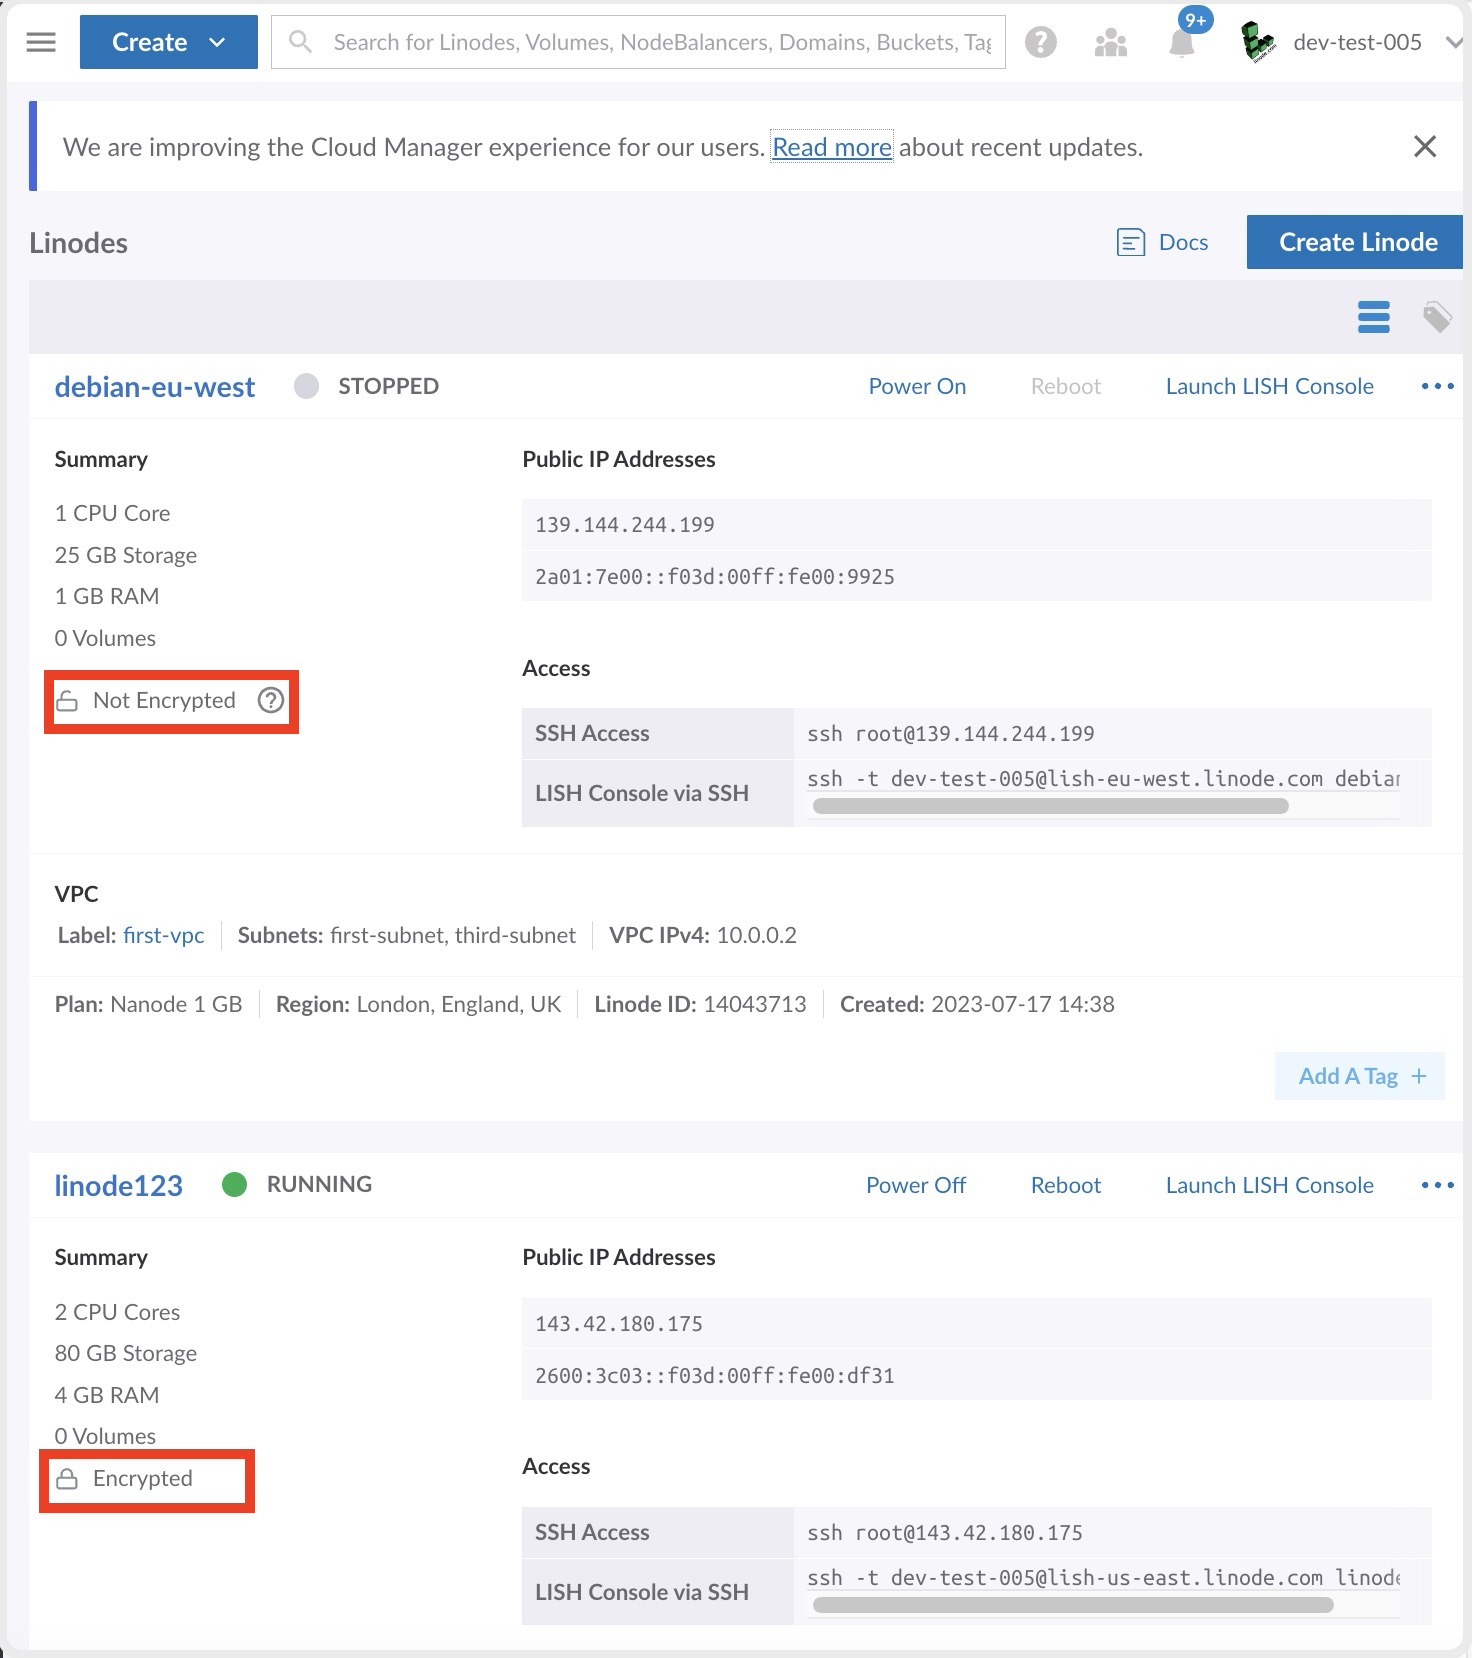This screenshot has height=1658, width=1472.
Task: Open the first-vpc VPC link
Action: (164, 935)
